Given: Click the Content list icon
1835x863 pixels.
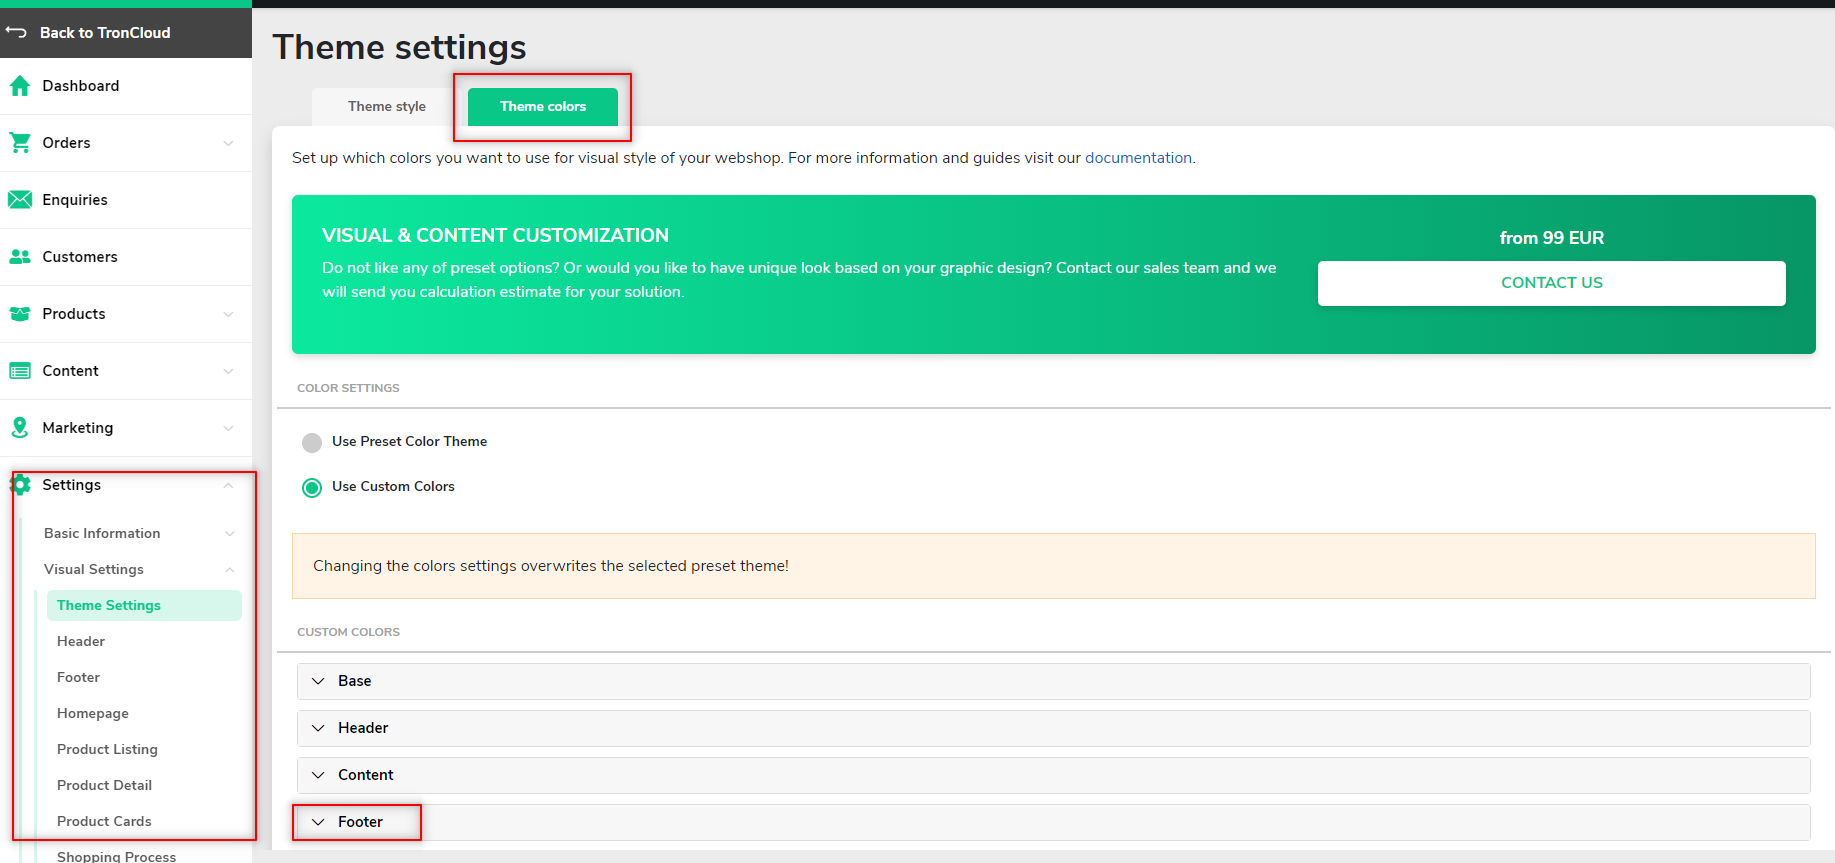Looking at the screenshot, I should coord(20,371).
